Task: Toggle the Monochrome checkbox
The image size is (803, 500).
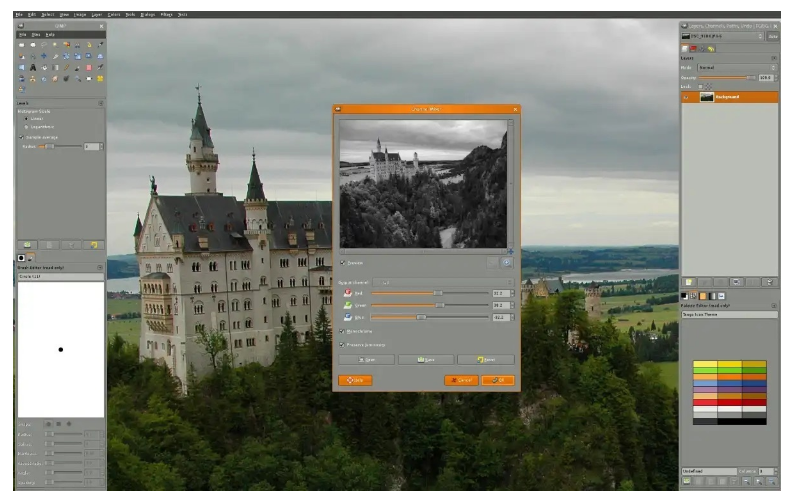Action: coord(342,331)
